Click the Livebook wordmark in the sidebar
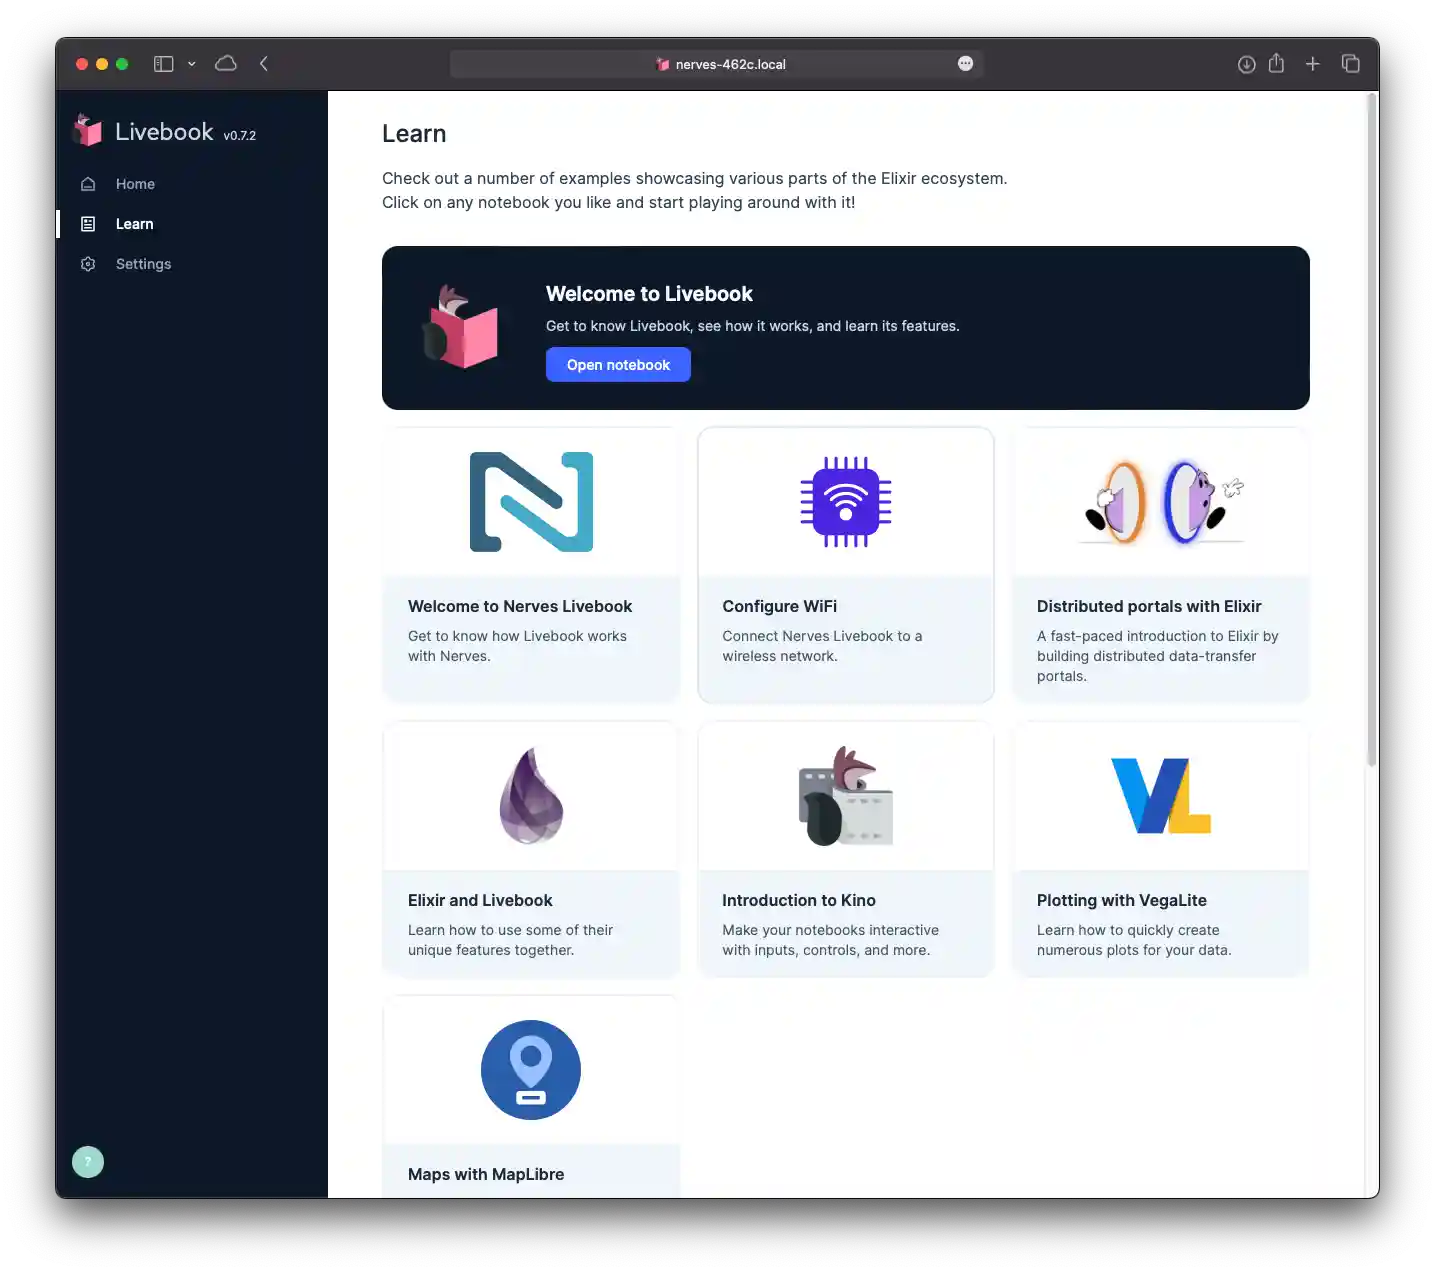 pyautogui.click(x=164, y=132)
